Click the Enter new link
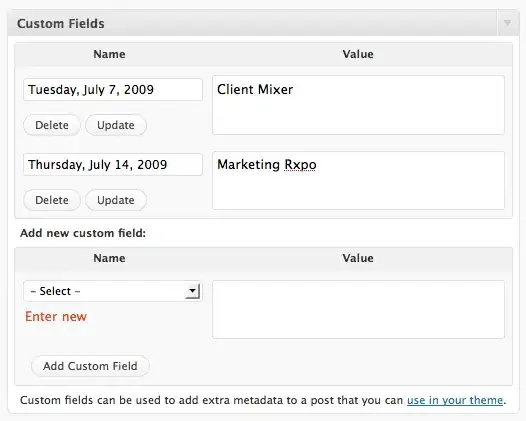 56,316
